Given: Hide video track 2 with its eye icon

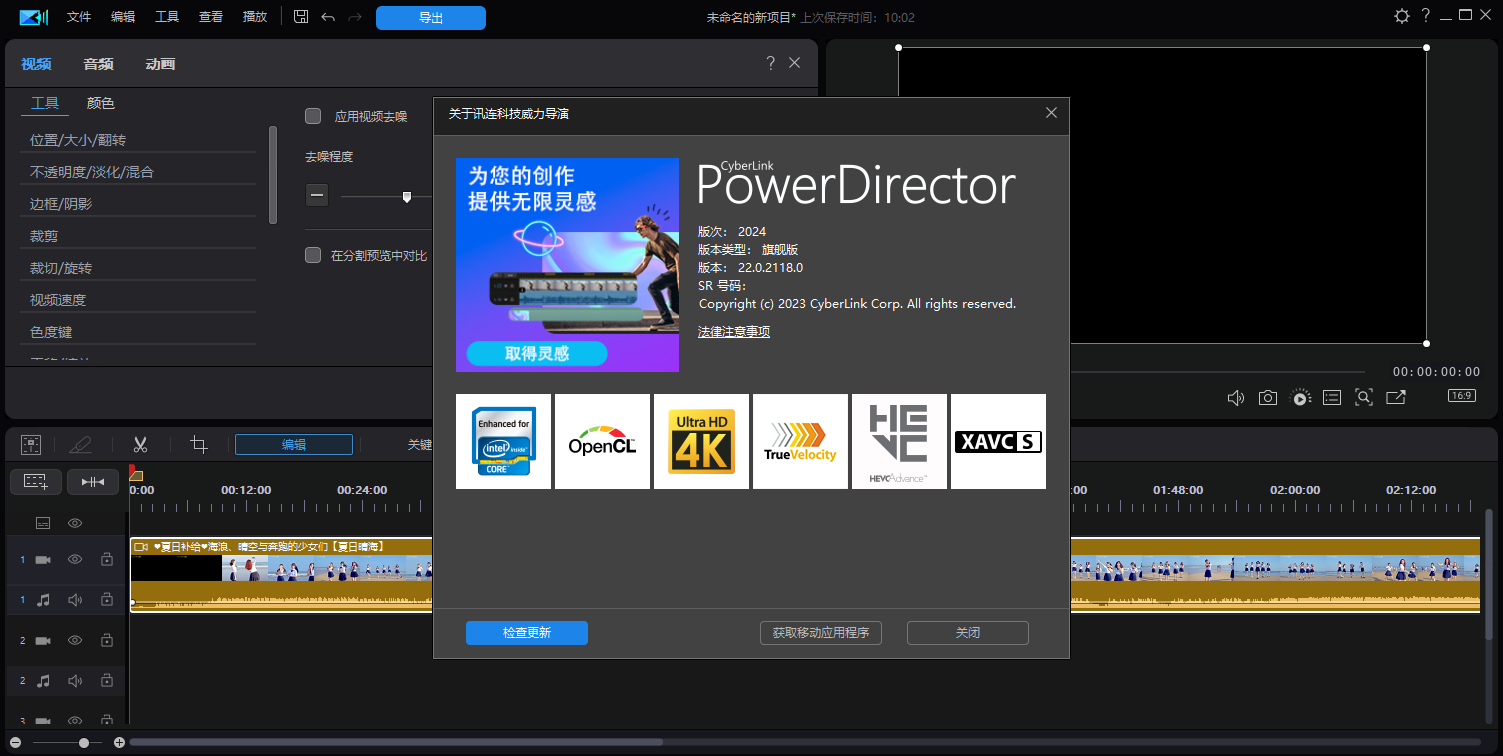Looking at the screenshot, I should pyautogui.click(x=75, y=640).
